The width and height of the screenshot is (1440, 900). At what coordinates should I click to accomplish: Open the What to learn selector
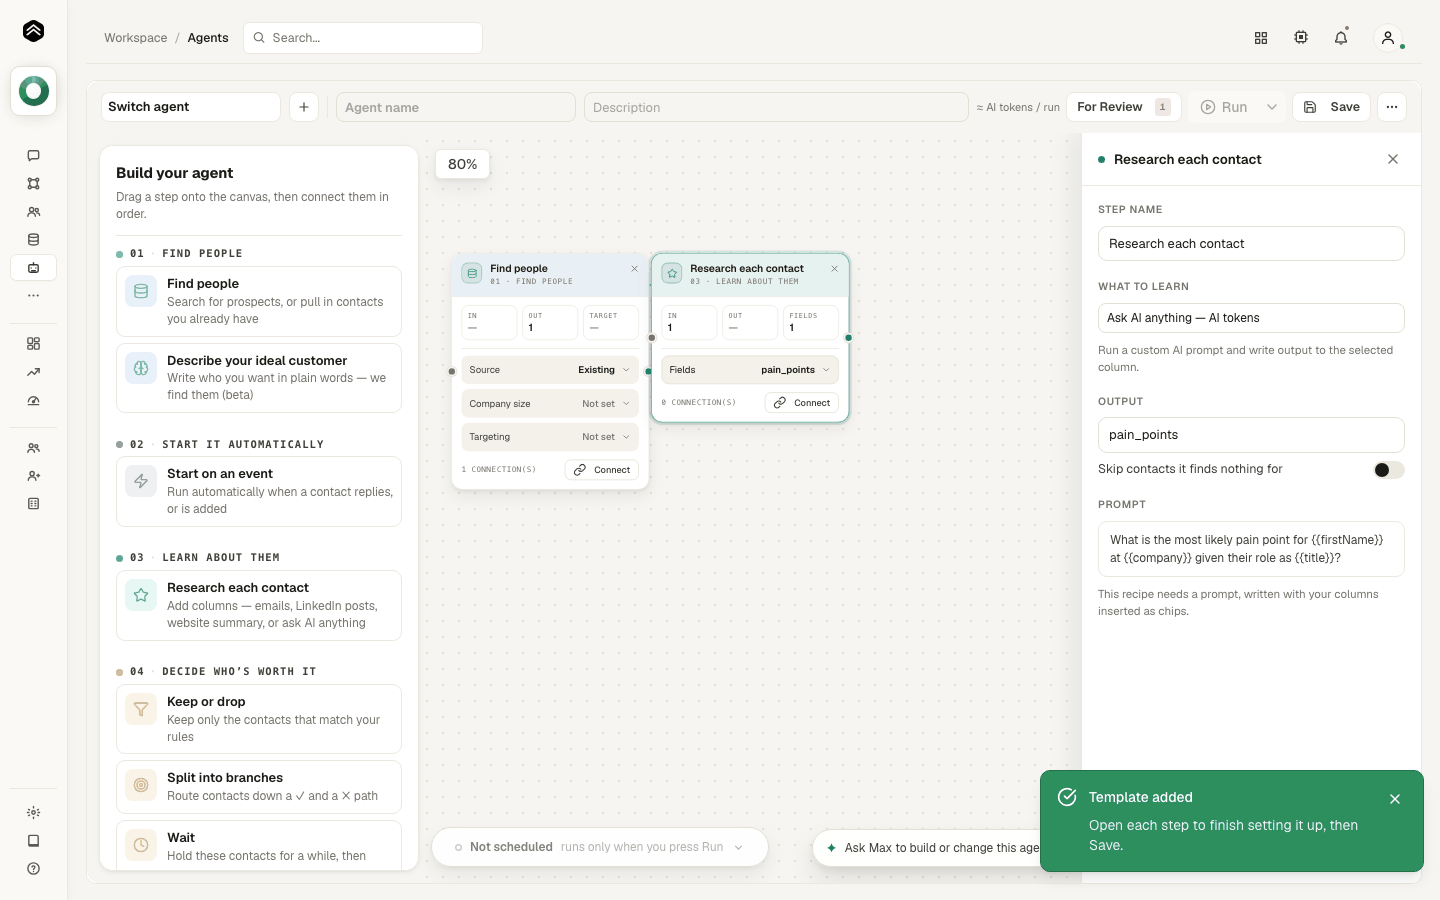1251,318
